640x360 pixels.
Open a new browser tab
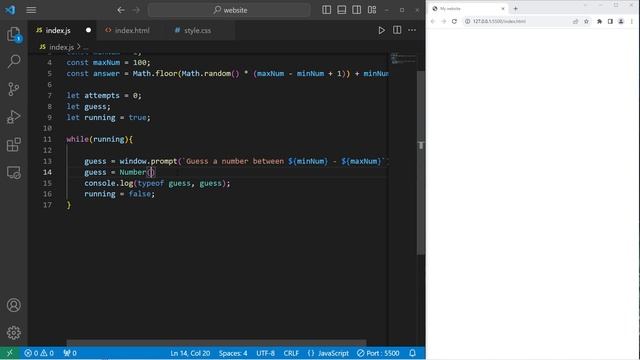coord(516,9)
